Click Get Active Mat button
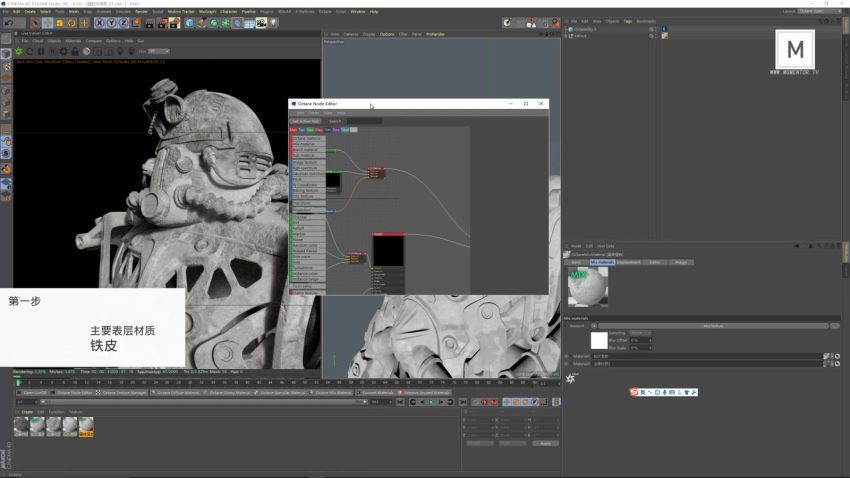Viewport: 850px width, 478px height. [305, 121]
